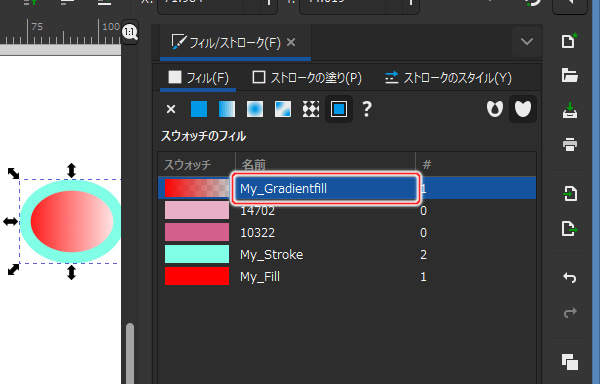Click bottom-center vertical resize handle

[x=71, y=272]
